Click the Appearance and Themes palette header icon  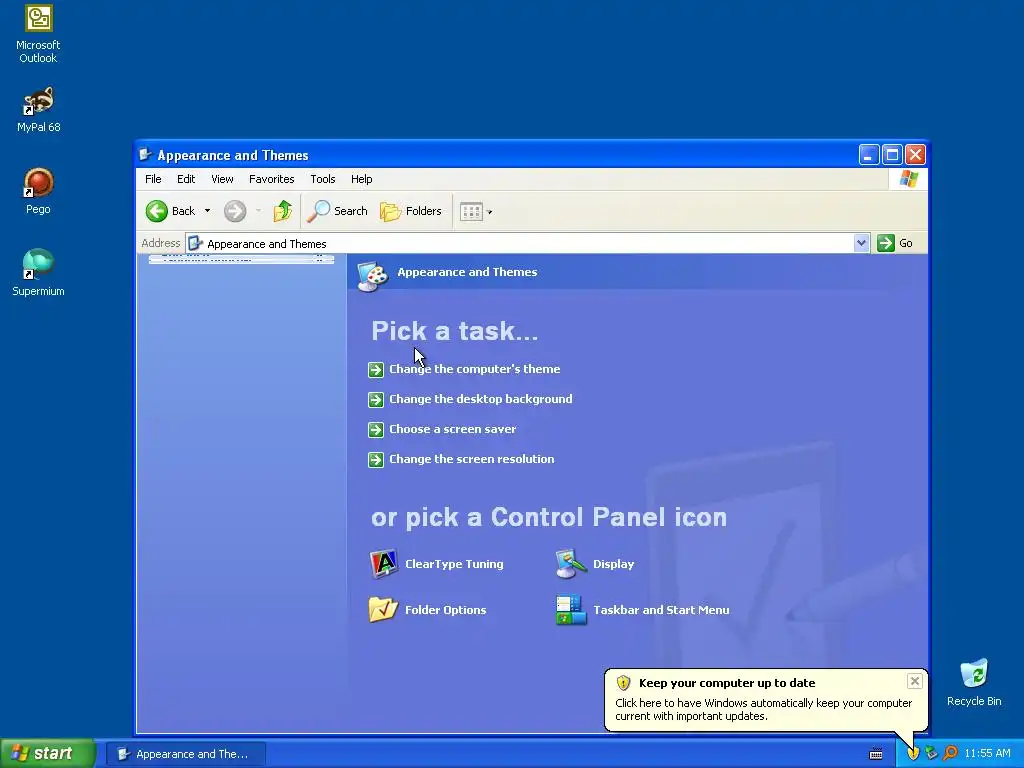pyautogui.click(x=373, y=276)
